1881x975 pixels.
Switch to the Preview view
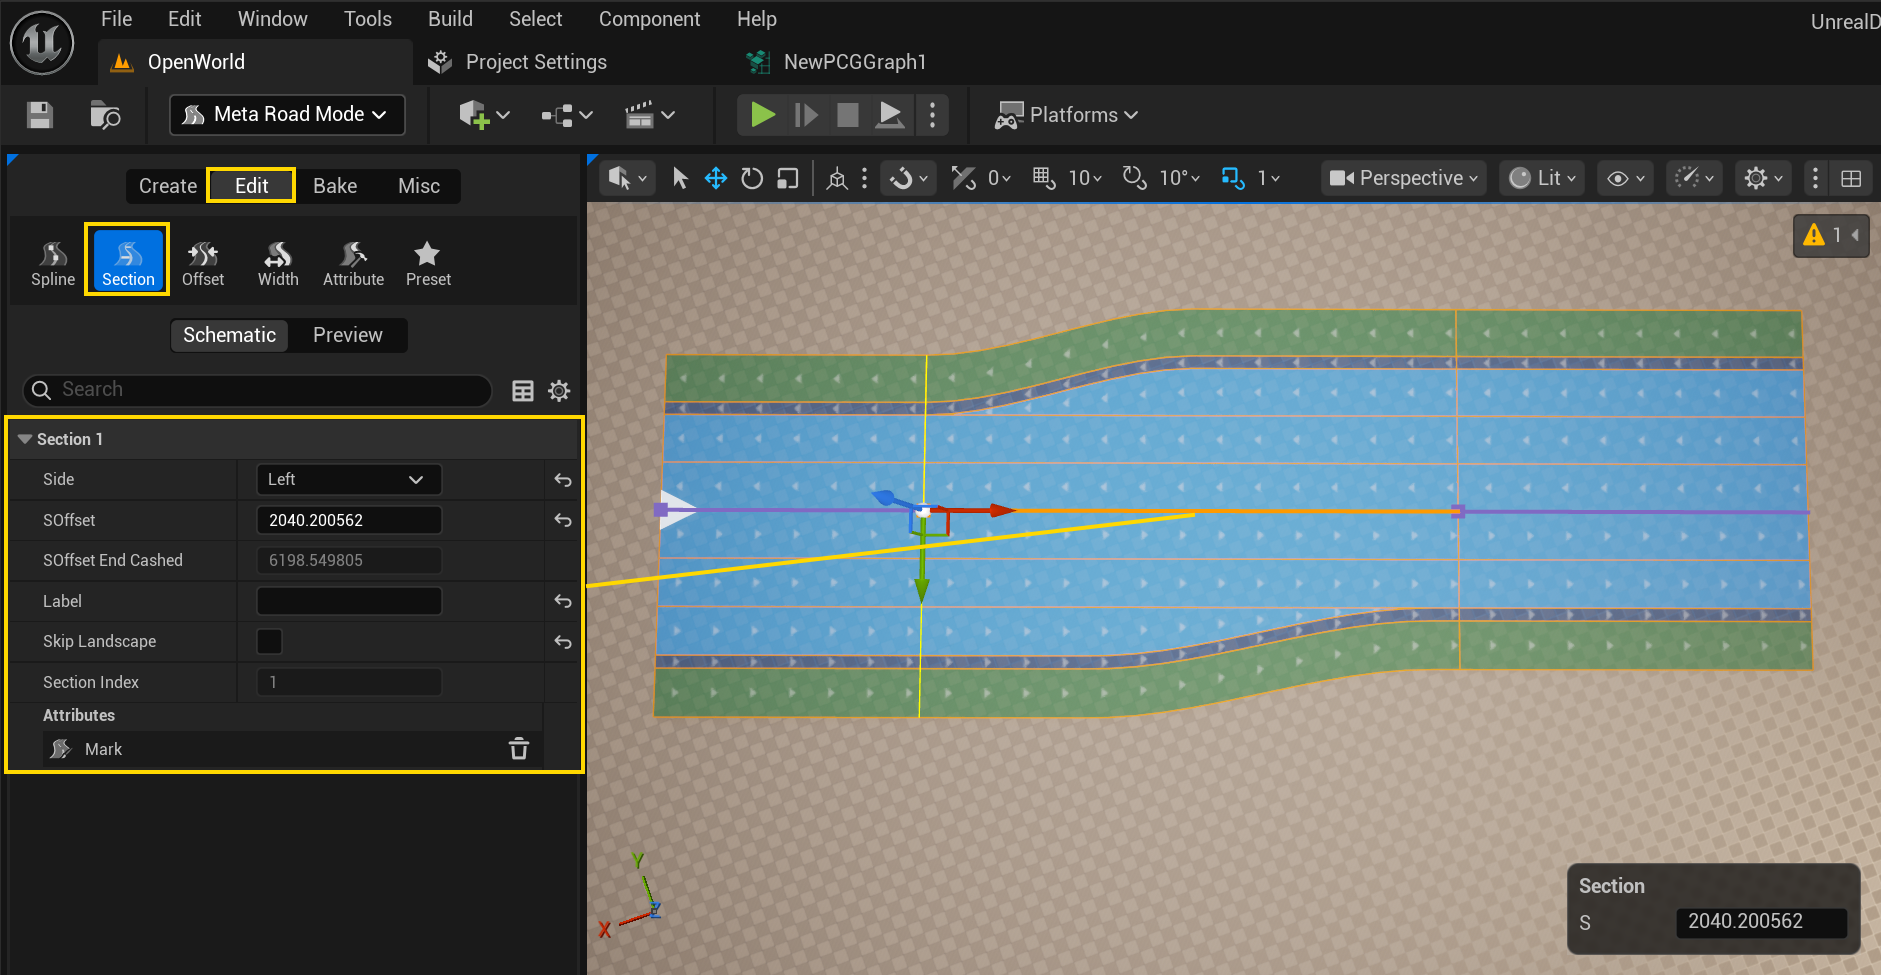tap(347, 335)
